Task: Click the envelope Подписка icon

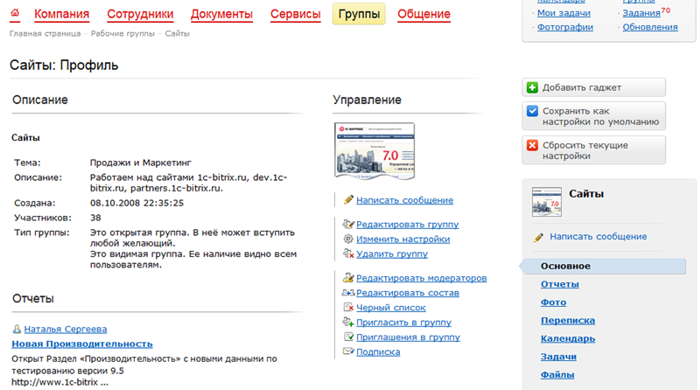Action: [348, 352]
